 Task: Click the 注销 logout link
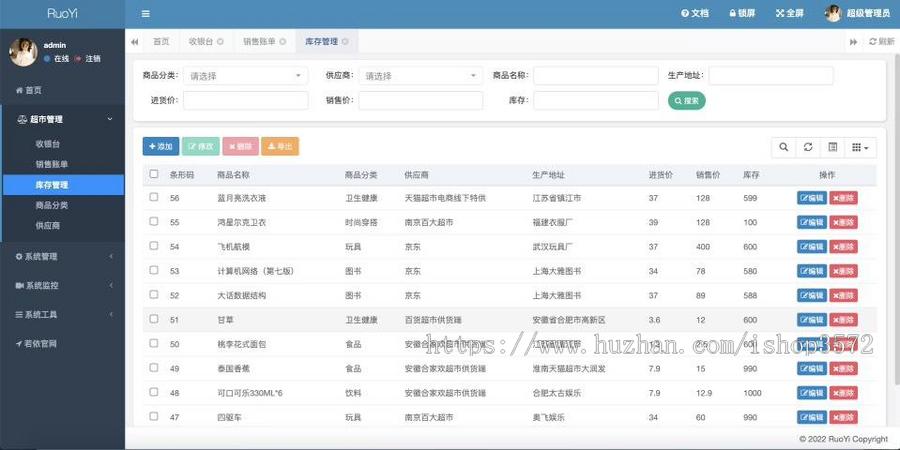(88, 59)
